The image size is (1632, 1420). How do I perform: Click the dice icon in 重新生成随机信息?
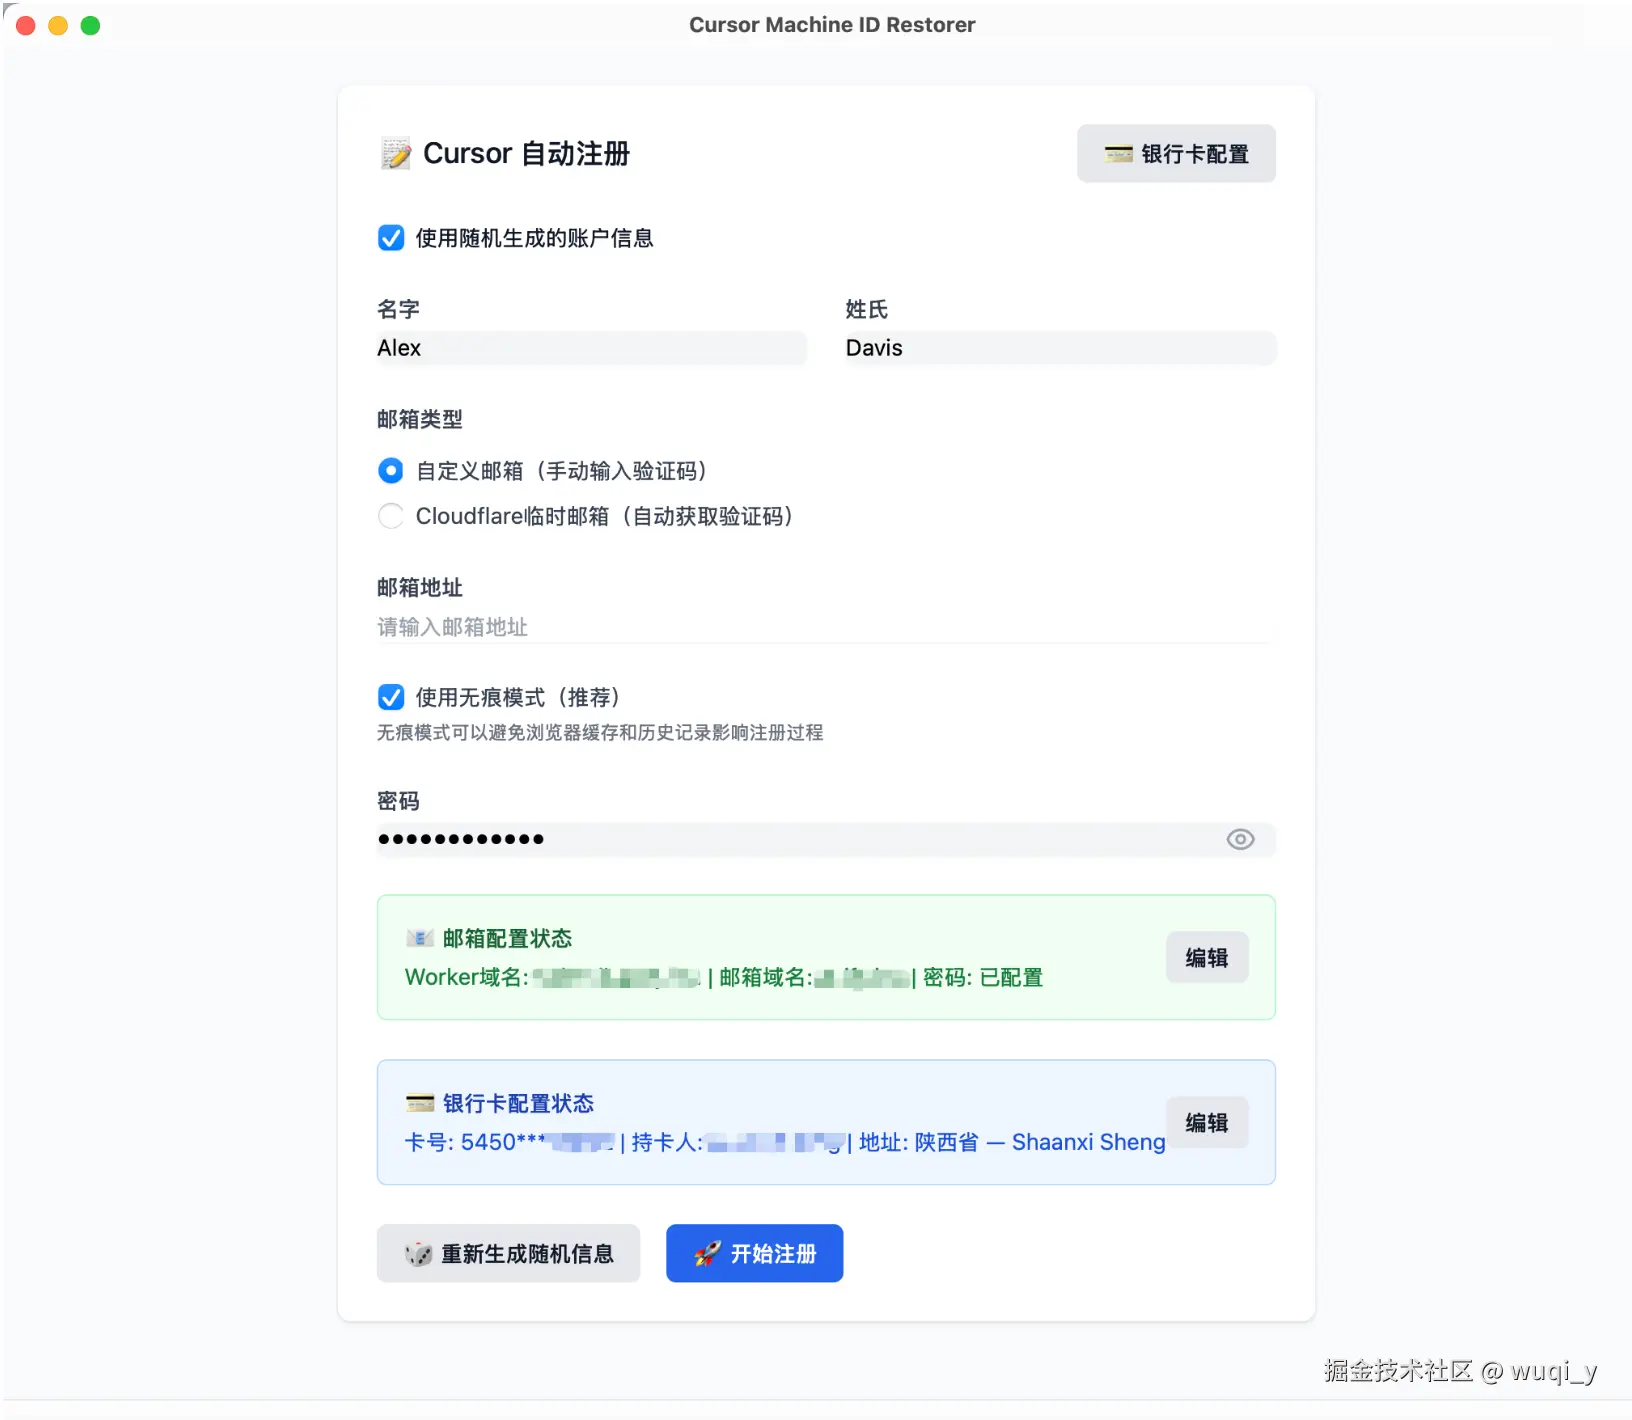(419, 1254)
